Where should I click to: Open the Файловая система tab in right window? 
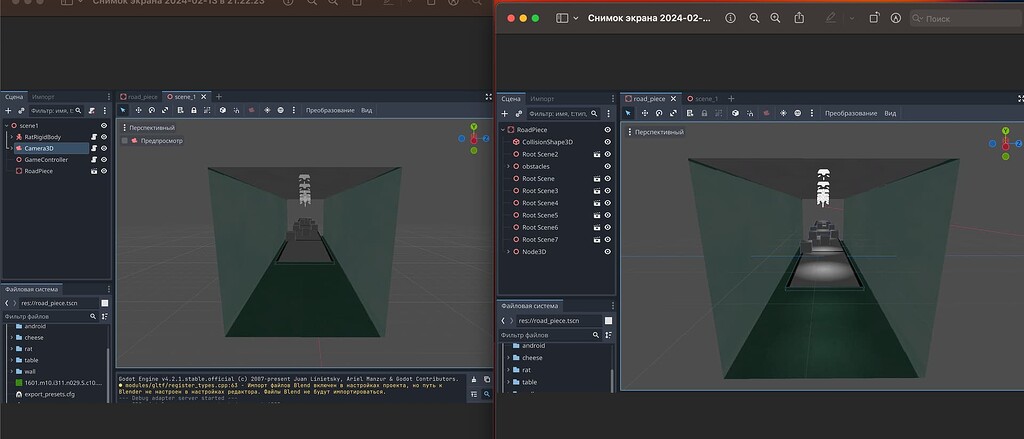[x=530, y=306]
